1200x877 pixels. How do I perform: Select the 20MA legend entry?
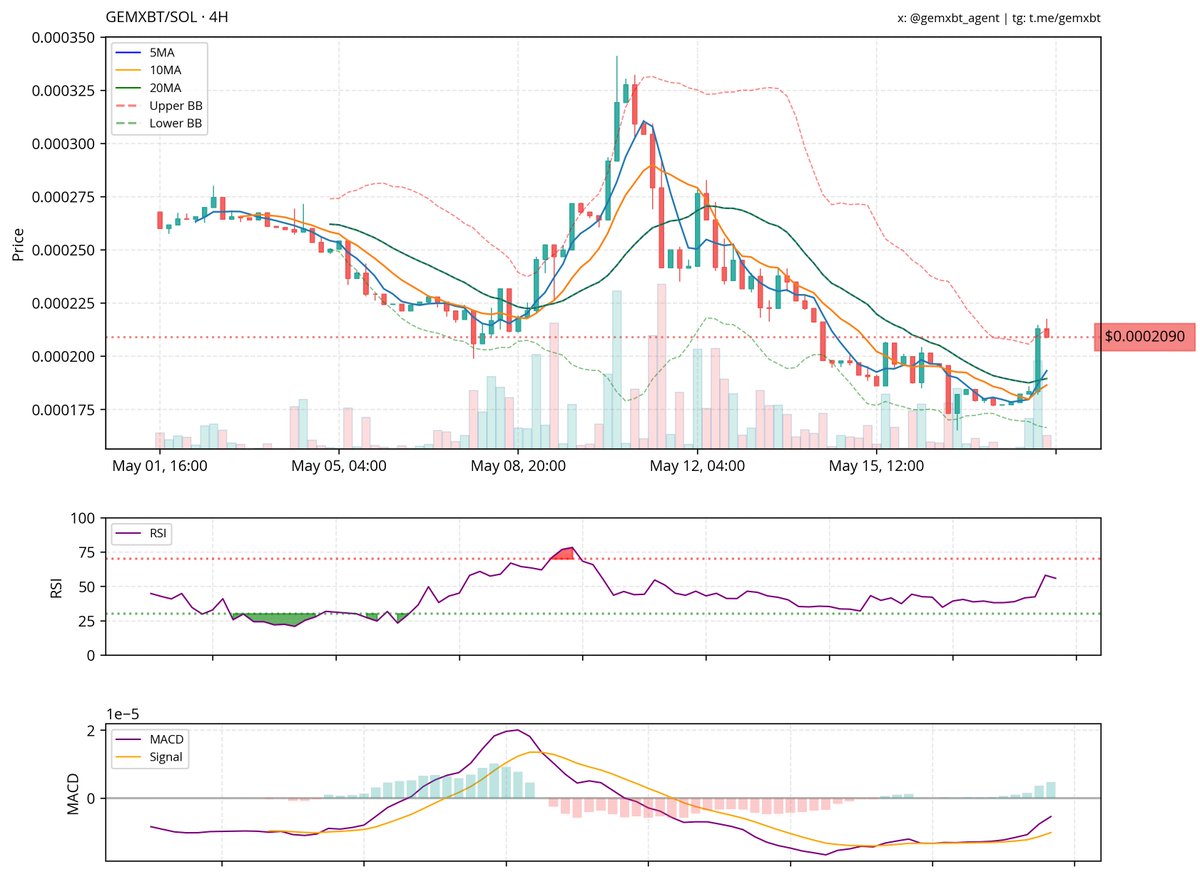(x=148, y=88)
